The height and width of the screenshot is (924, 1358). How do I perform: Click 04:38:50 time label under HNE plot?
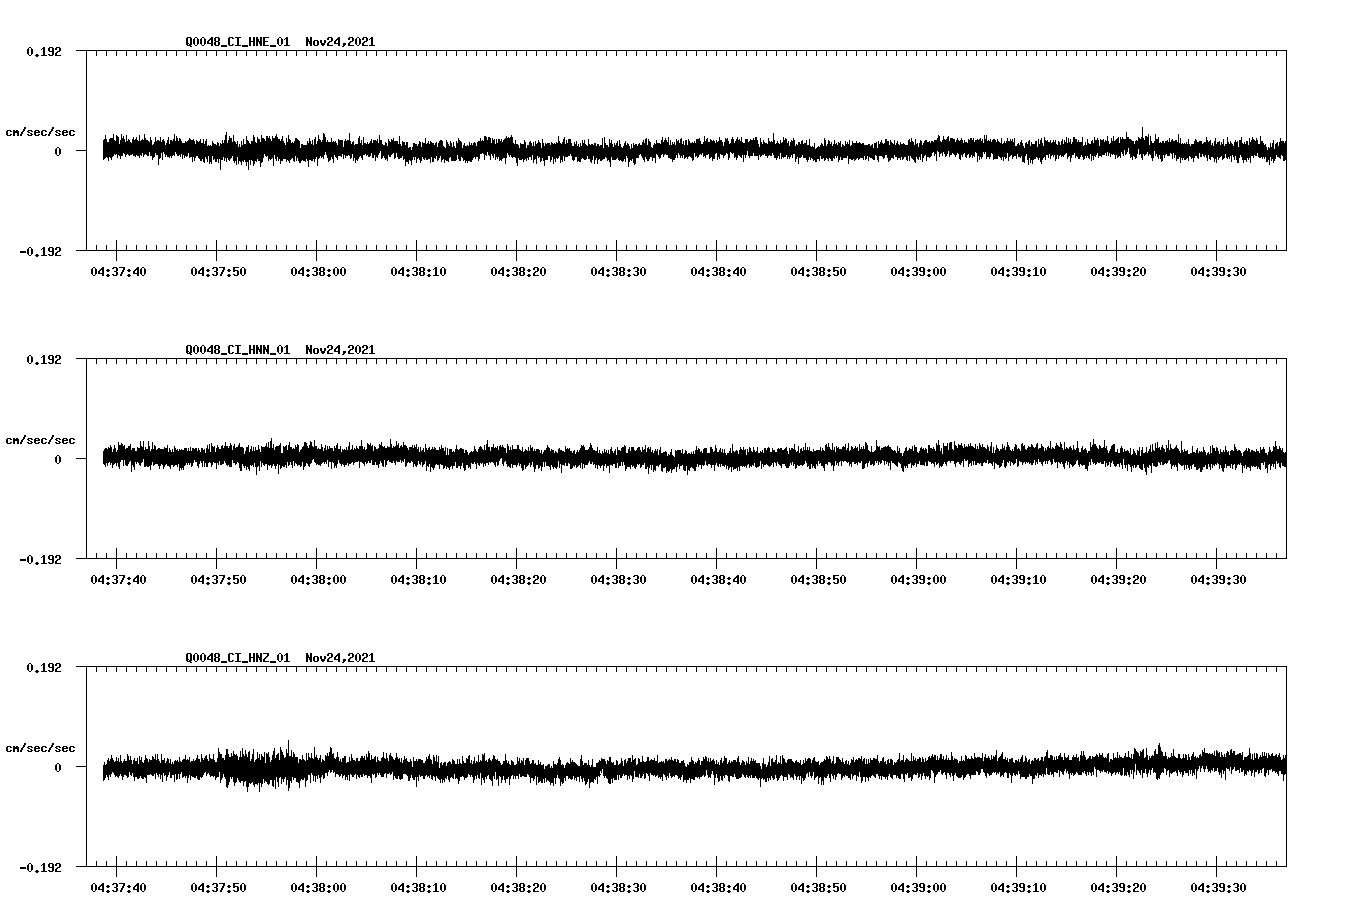(x=818, y=271)
